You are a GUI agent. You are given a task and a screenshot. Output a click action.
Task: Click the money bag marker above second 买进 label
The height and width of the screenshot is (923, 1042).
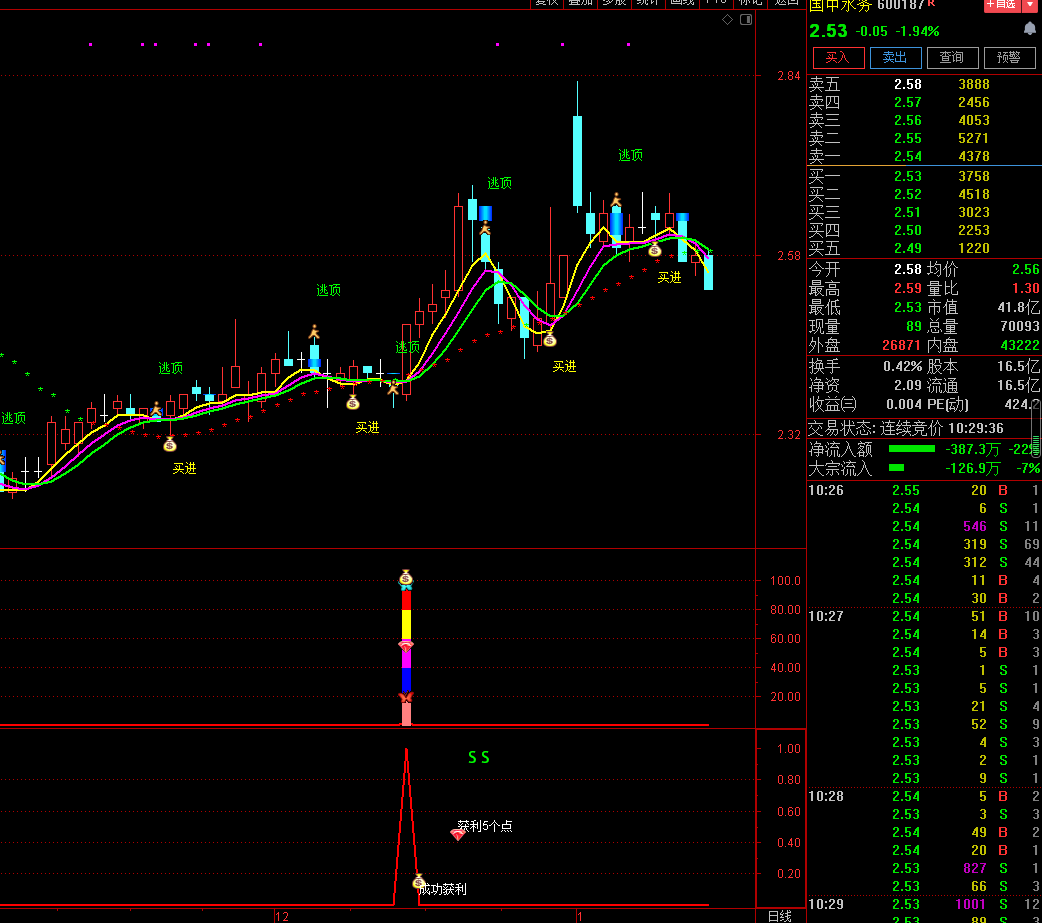353,402
